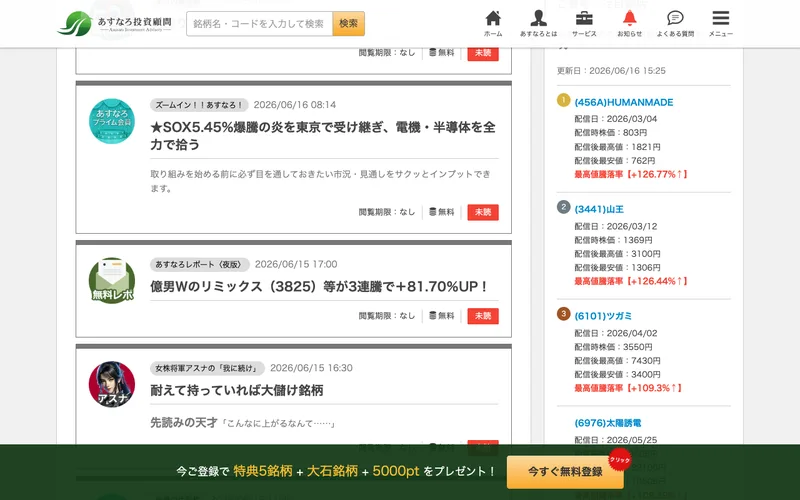Open サービス briefcase icon

click(584, 23)
